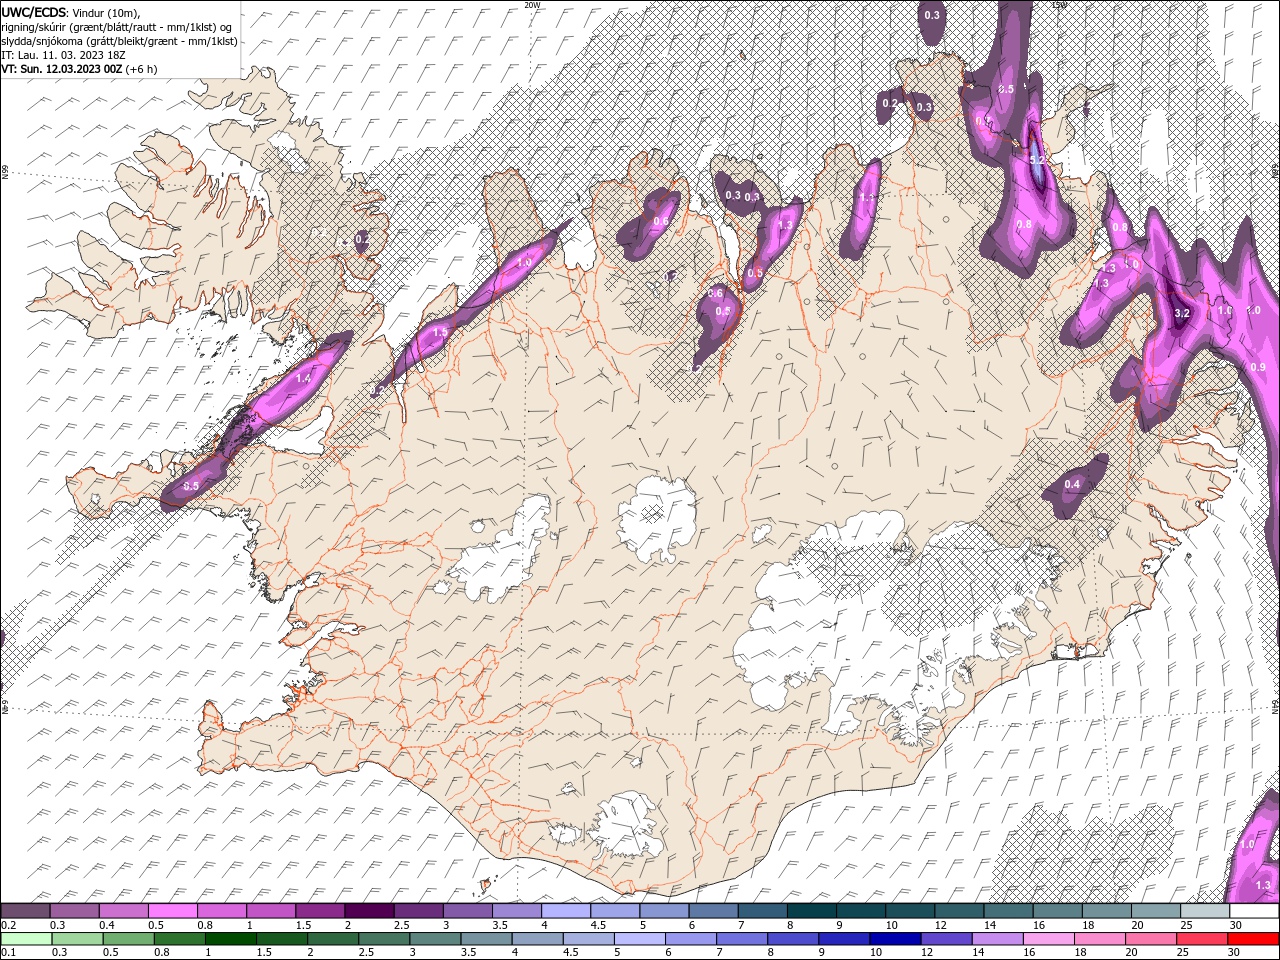Screen dimensions: 1280x960
Task: Pick the deep blue lower swatch between 10 and 12
Action: click(x=895, y=939)
